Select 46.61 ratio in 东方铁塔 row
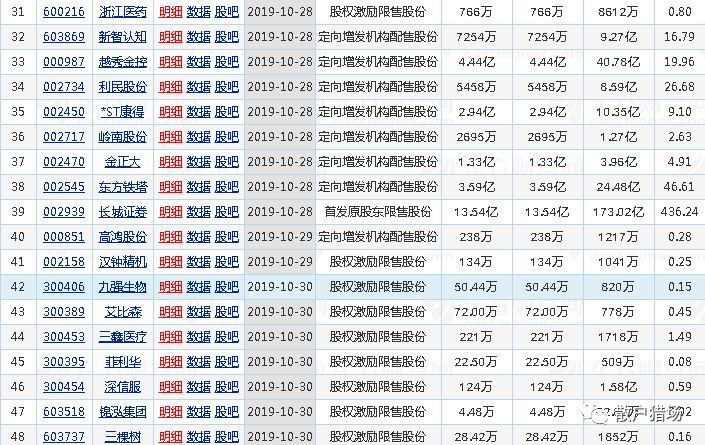The image size is (705, 445). click(x=679, y=187)
